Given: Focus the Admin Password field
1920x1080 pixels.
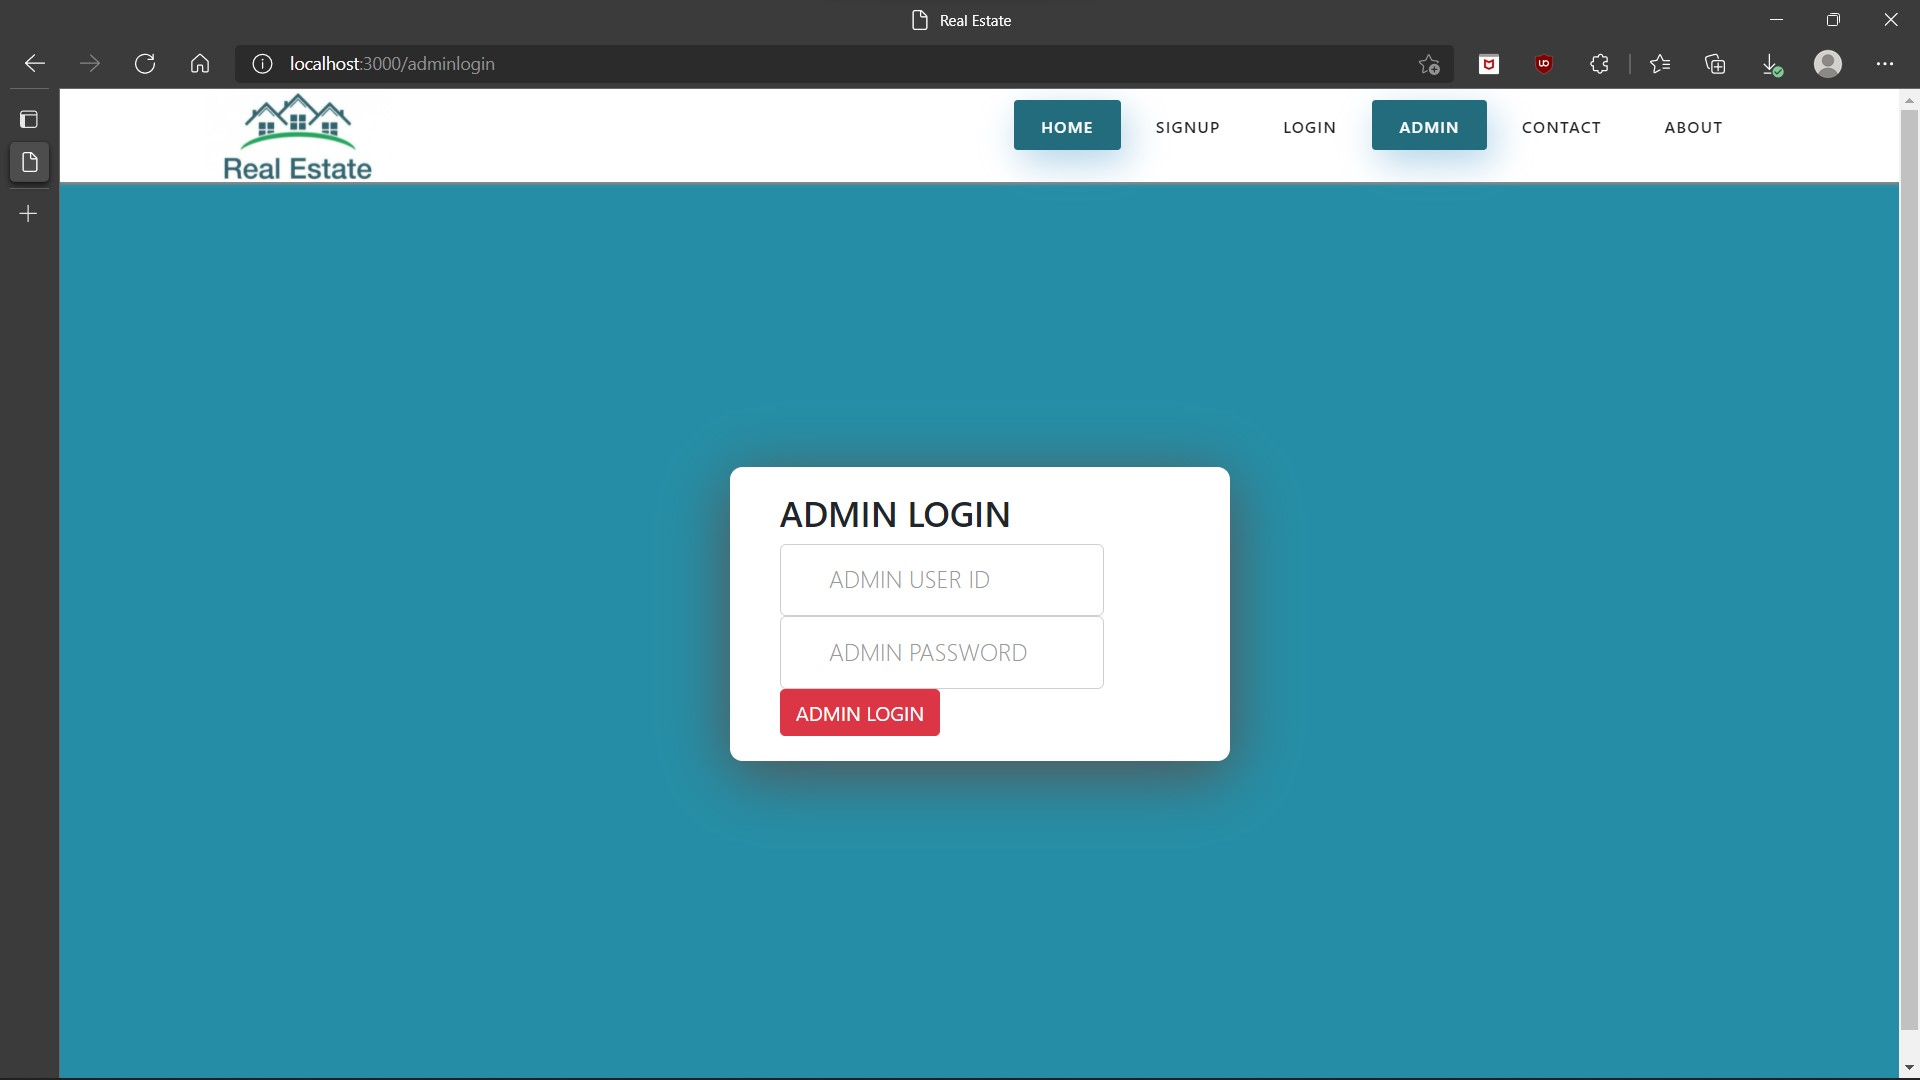Looking at the screenshot, I should point(942,652).
